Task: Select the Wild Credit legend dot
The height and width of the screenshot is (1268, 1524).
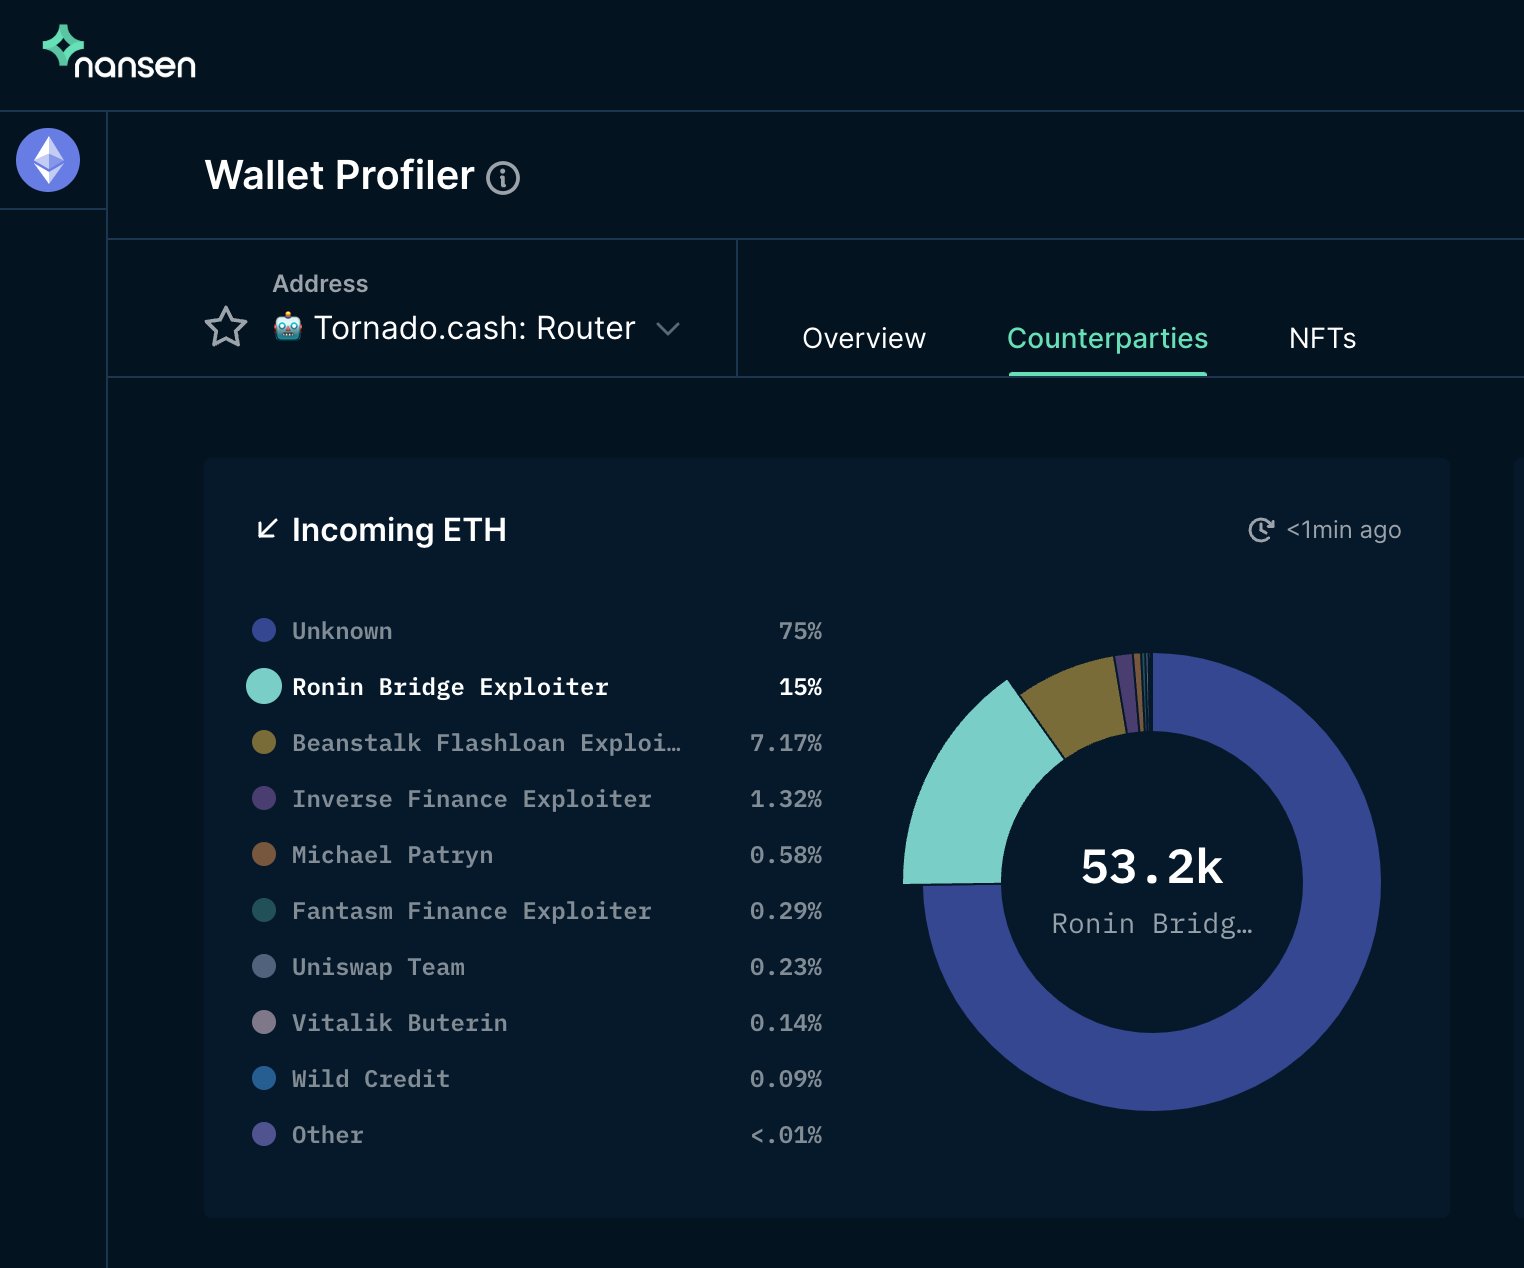Action: click(x=264, y=1078)
